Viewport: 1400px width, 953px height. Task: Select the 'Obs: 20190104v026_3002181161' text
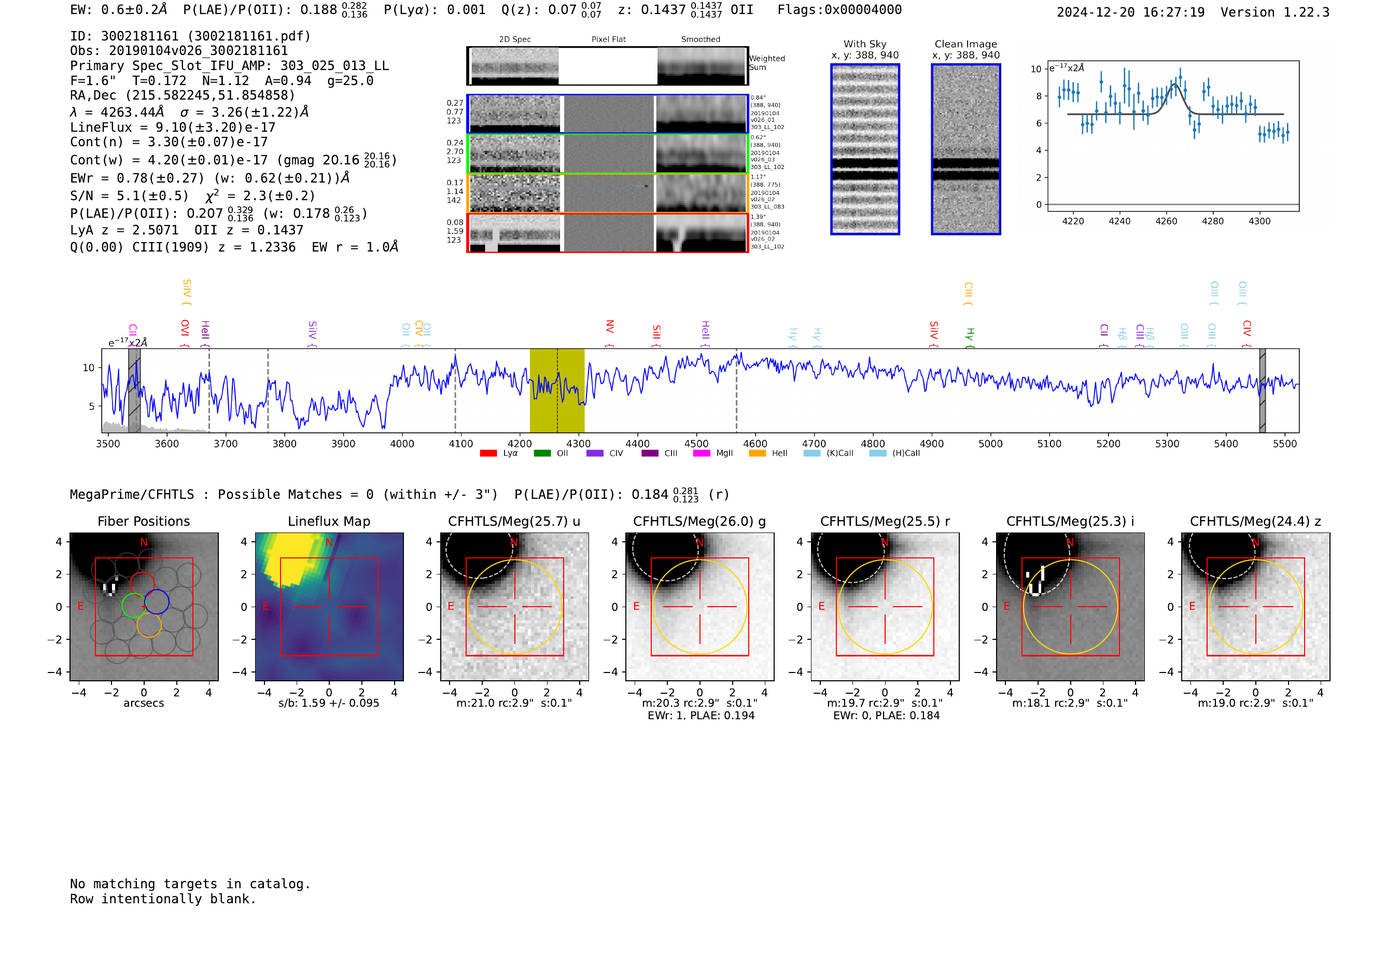click(179, 51)
